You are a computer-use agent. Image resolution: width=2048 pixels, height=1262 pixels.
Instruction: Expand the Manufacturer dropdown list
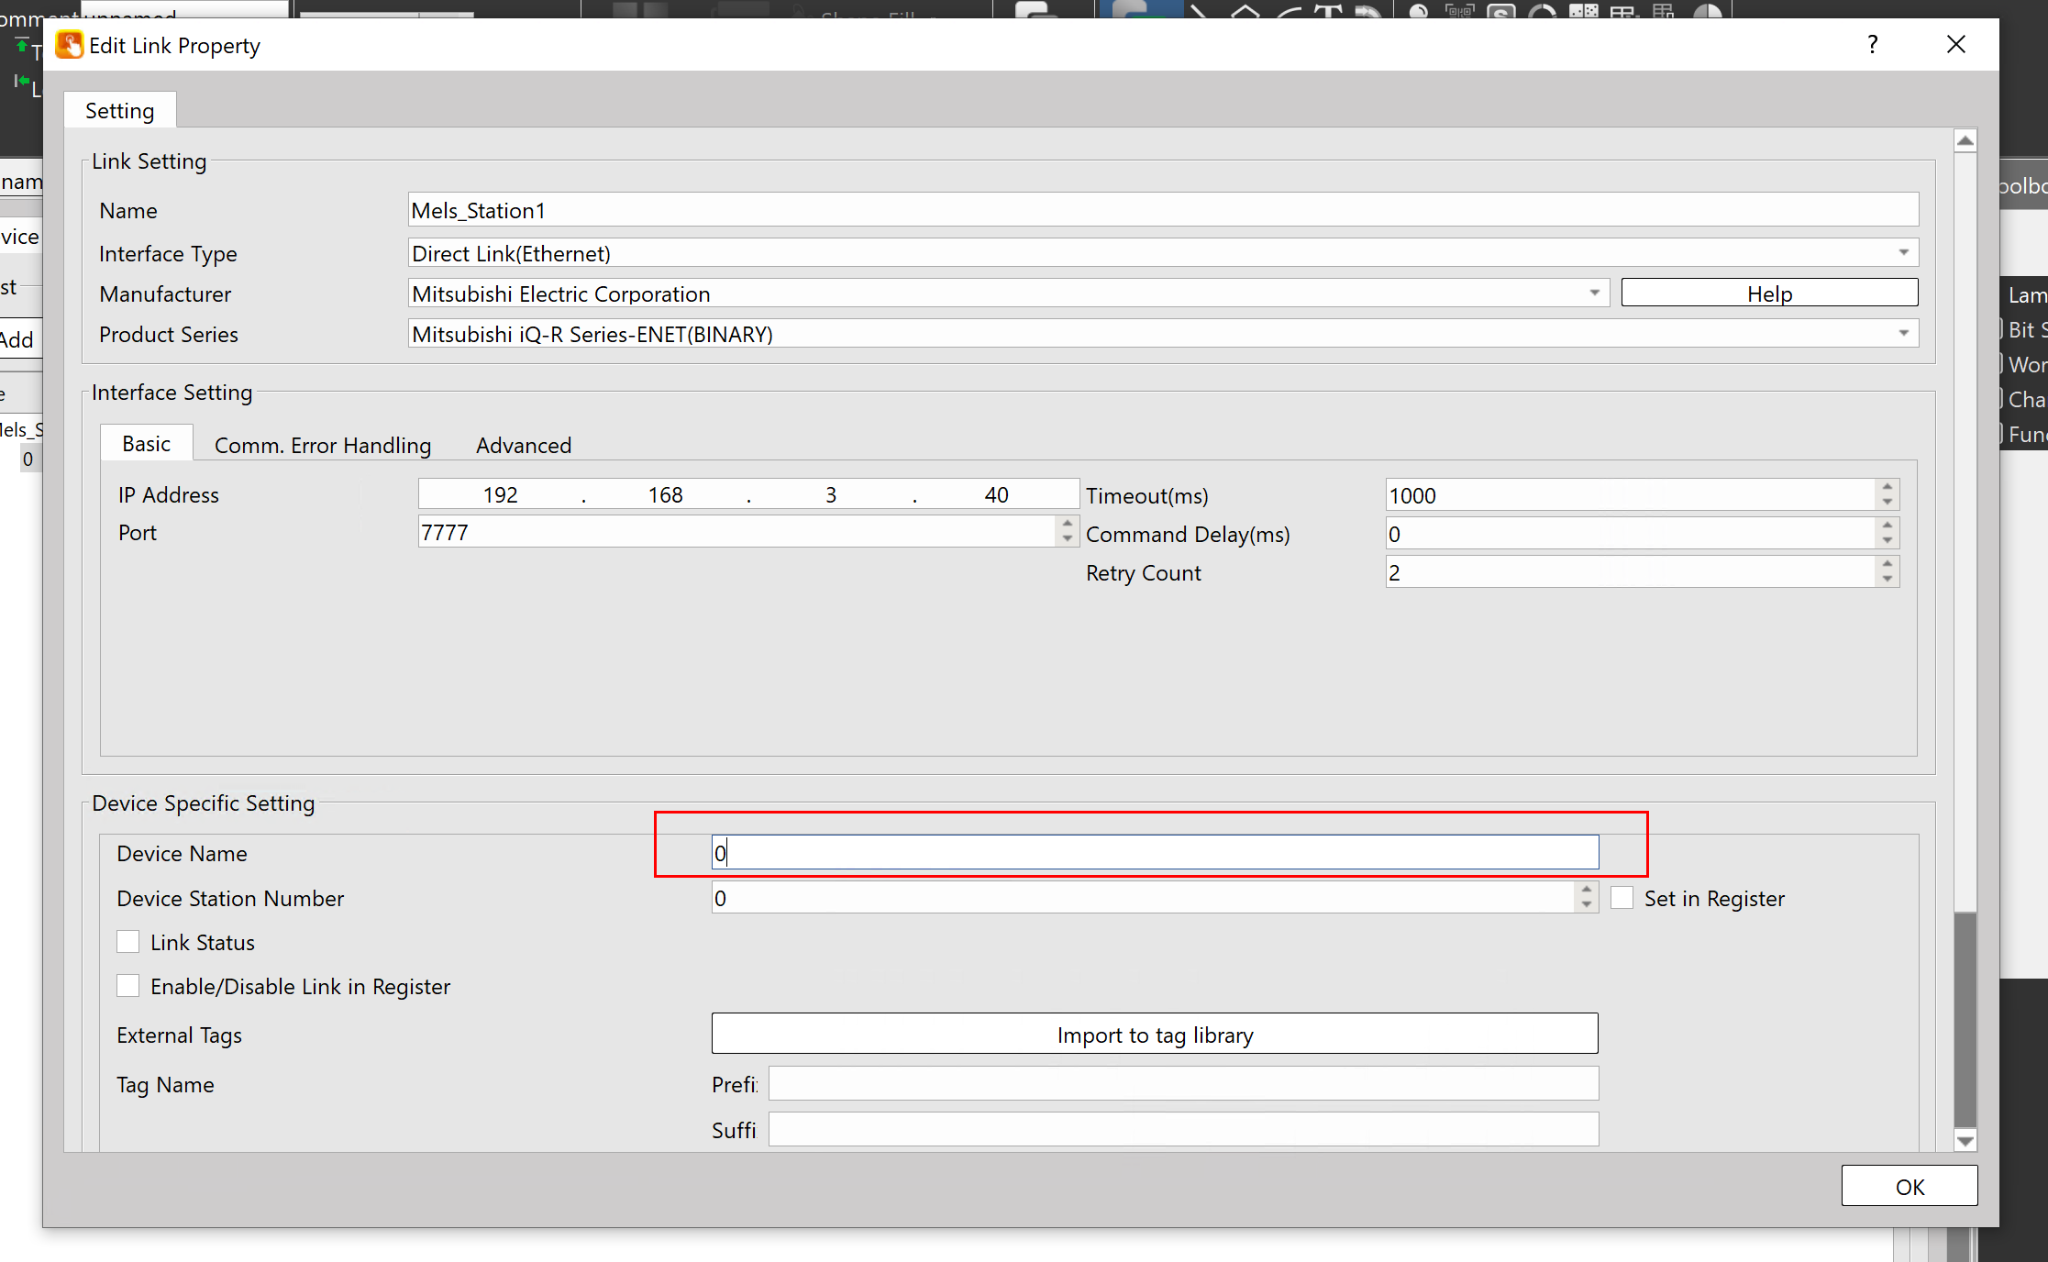(1594, 293)
